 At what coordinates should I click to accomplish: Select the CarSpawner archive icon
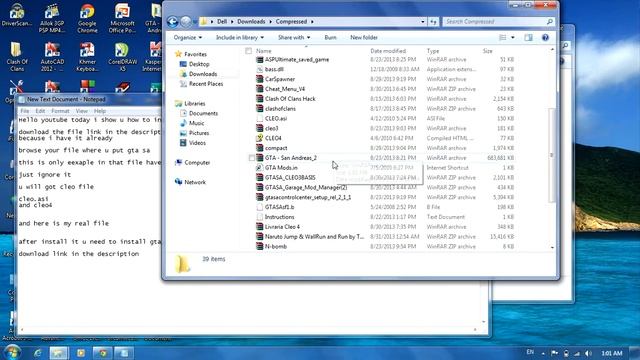(x=259, y=79)
